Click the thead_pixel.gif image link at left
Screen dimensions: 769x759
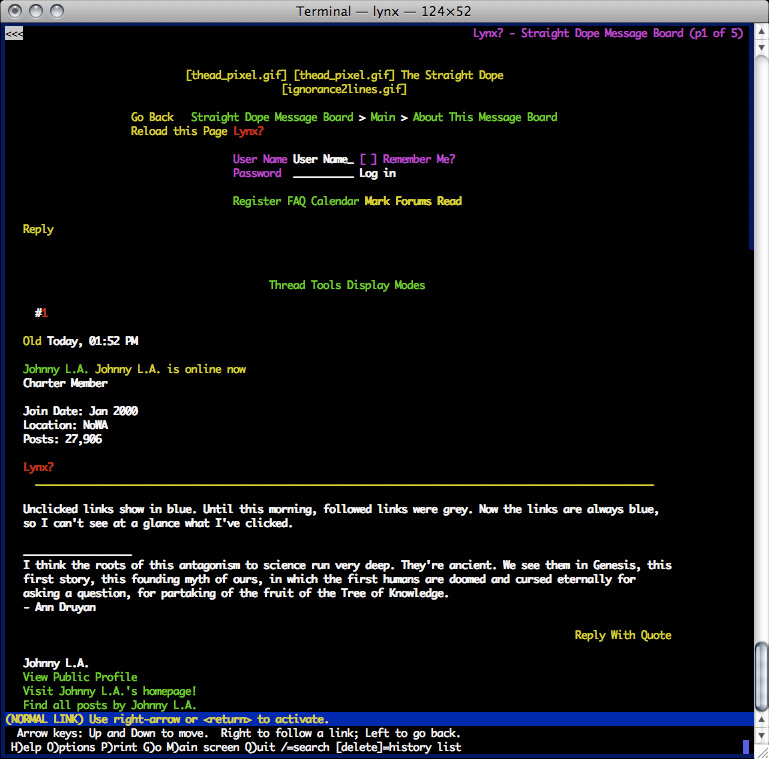coord(236,75)
